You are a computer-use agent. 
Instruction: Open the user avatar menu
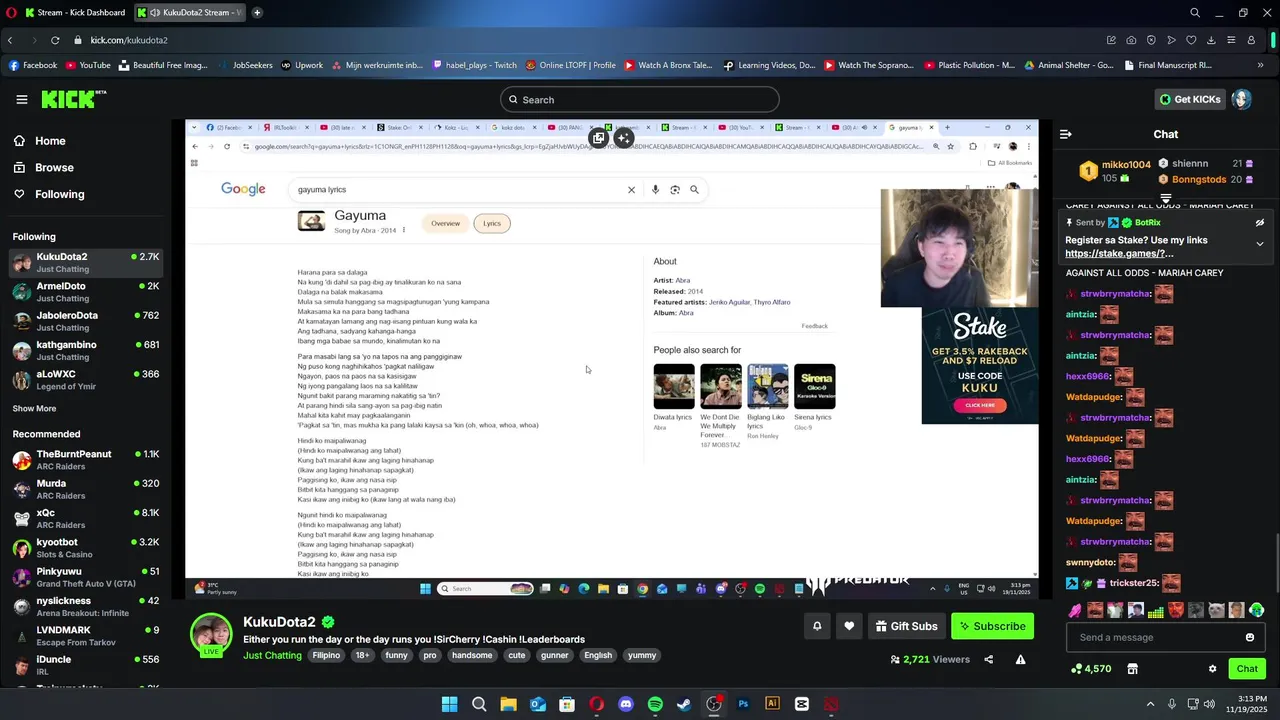(x=1241, y=99)
